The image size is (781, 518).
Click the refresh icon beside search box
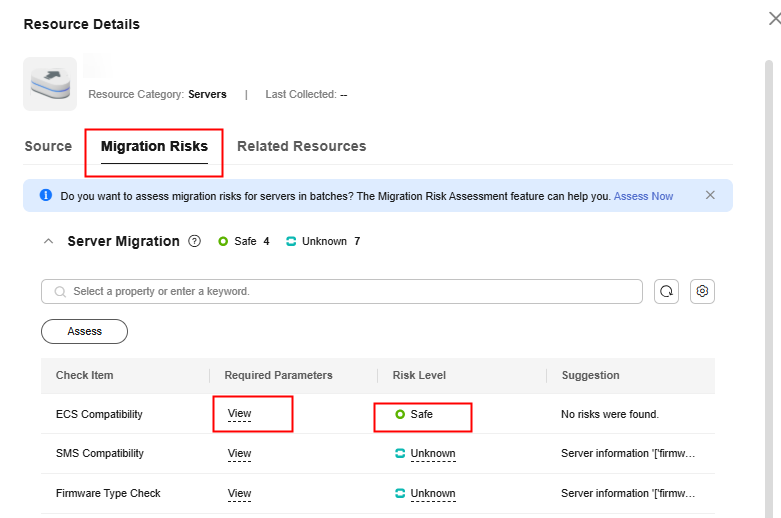[x=666, y=291]
